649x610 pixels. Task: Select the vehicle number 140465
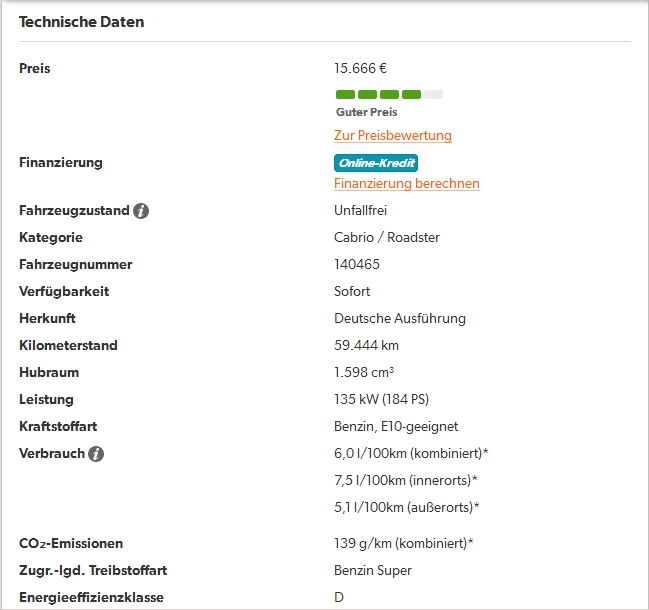[357, 265]
